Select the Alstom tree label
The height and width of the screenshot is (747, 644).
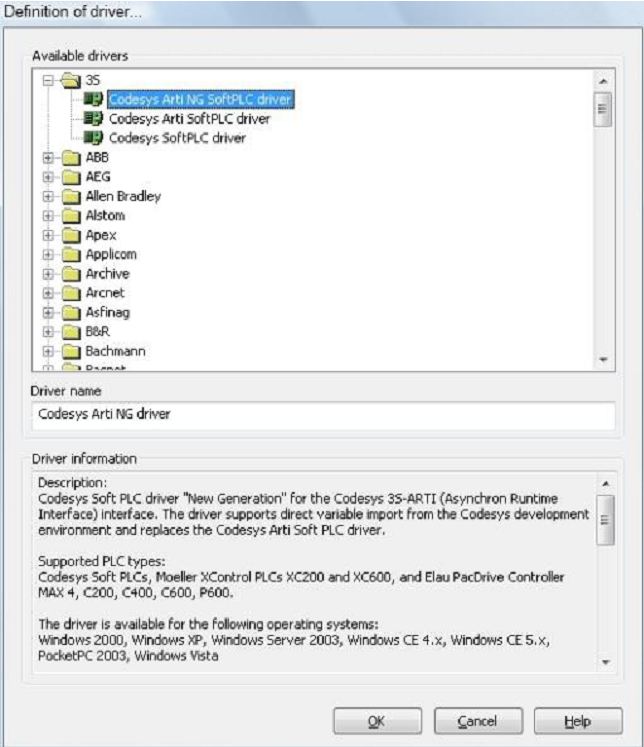point(105,216)
